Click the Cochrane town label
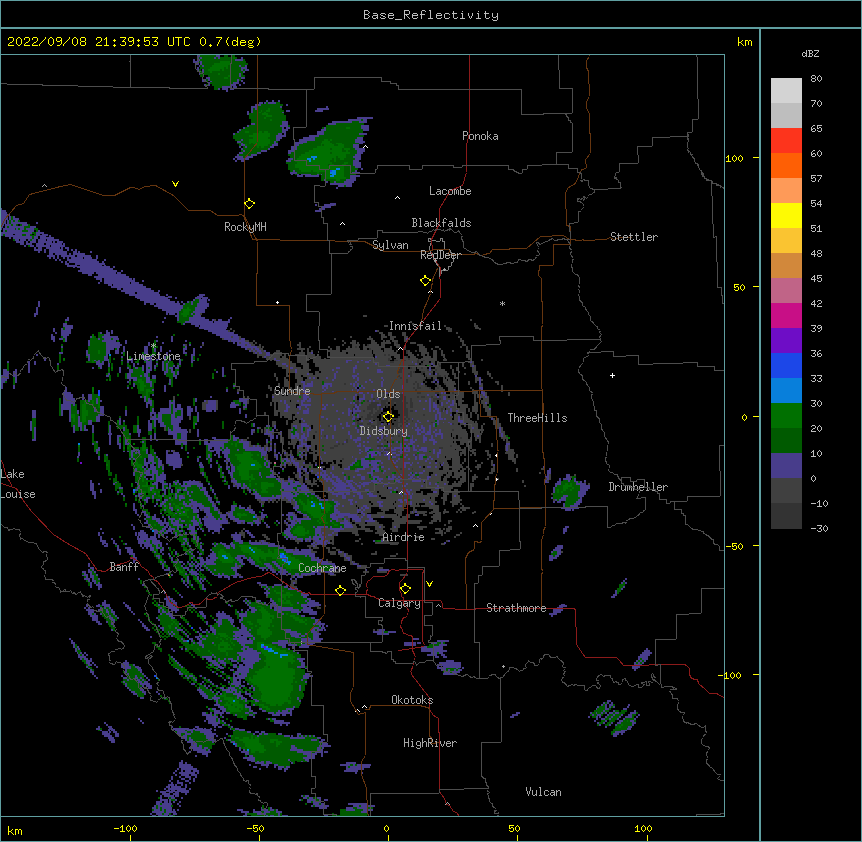Screen dimensions: 862x842 coord(322,568)
